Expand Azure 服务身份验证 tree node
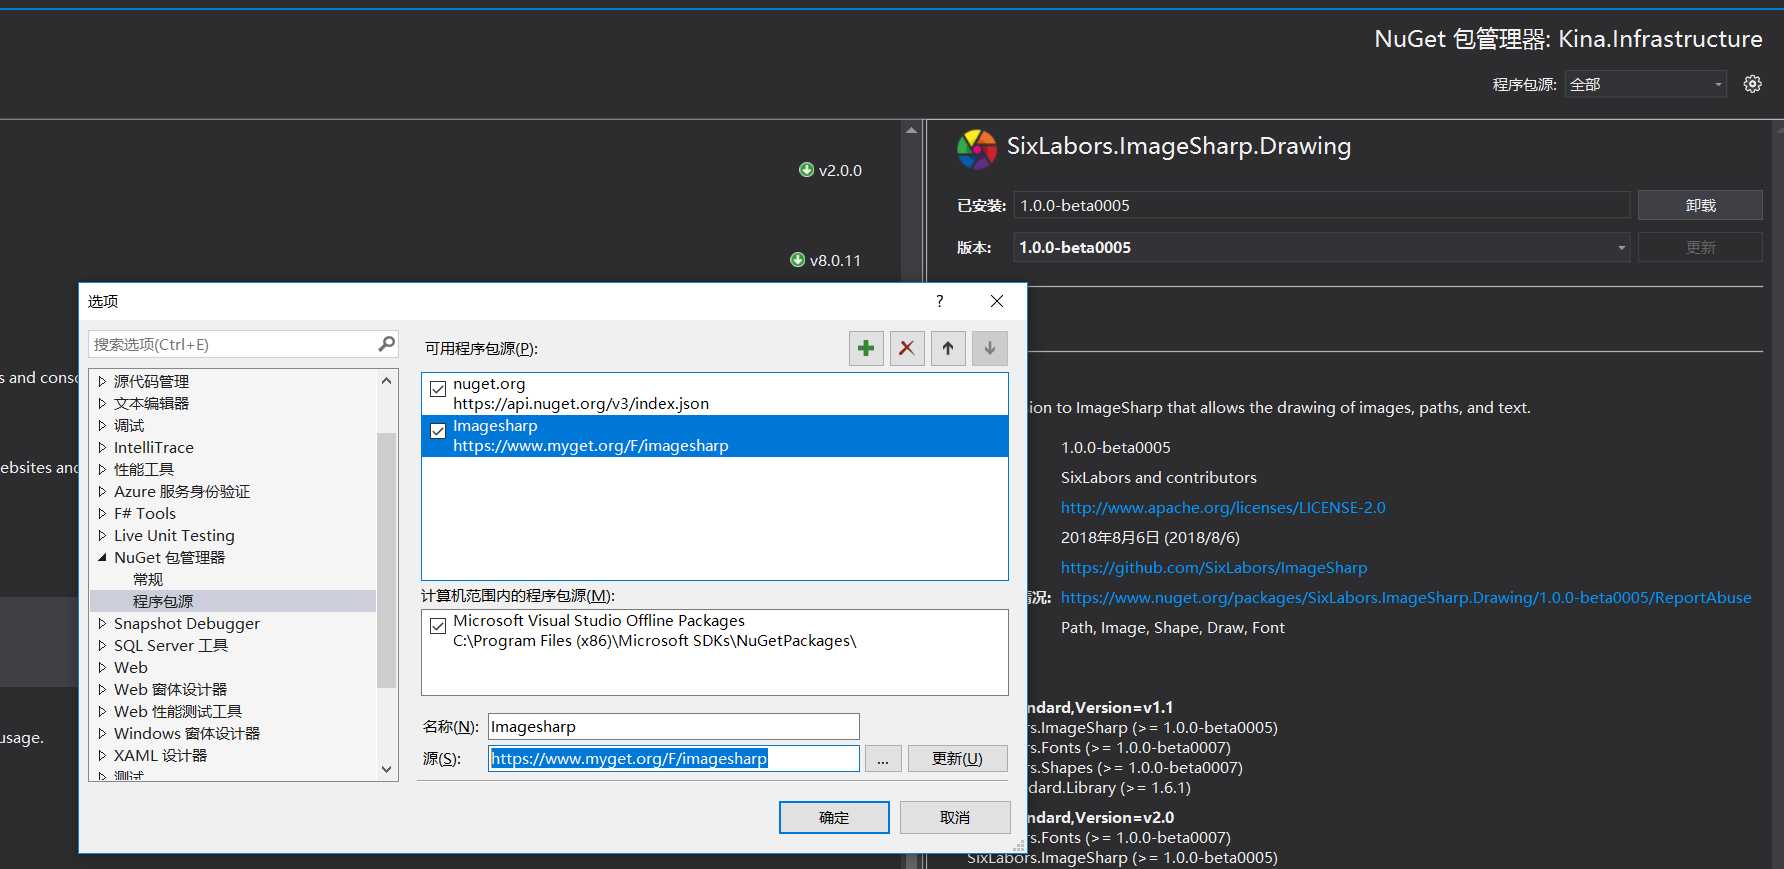The height and width of the screenshot is (869, 1784). click(102, 491)
